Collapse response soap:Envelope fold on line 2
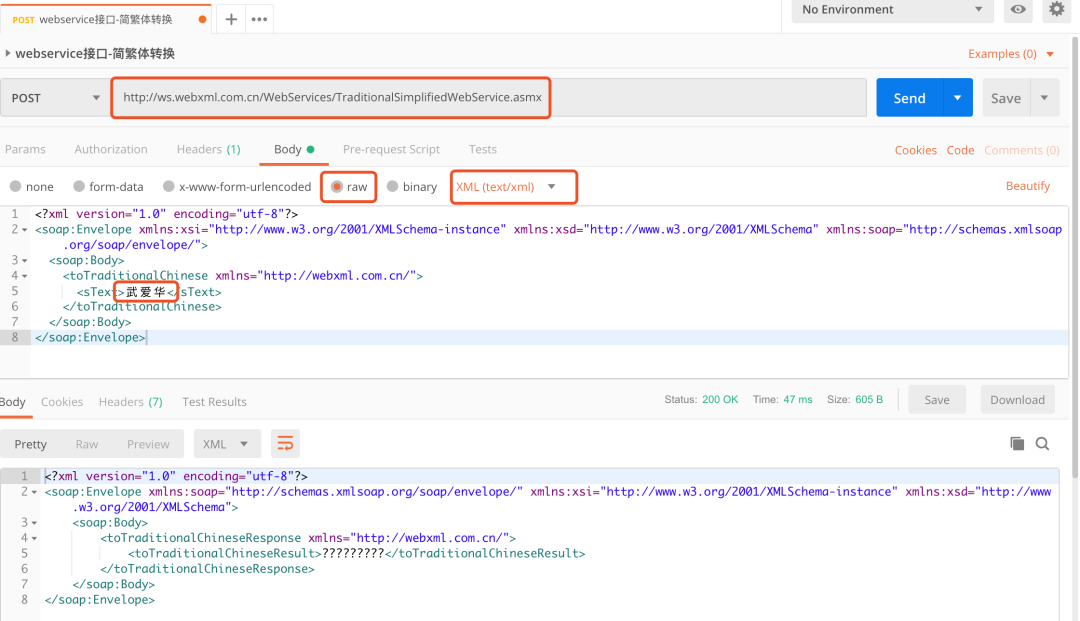 coord(34,492)
